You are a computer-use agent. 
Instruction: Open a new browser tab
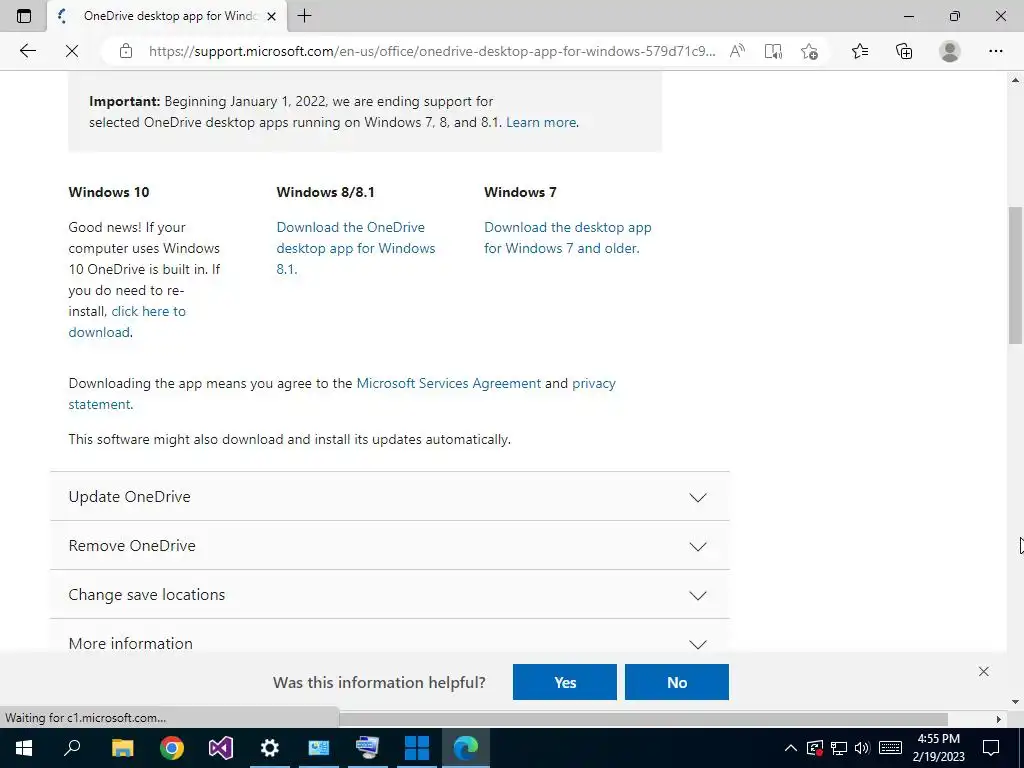pyautogui.click(x=304, y=16)
